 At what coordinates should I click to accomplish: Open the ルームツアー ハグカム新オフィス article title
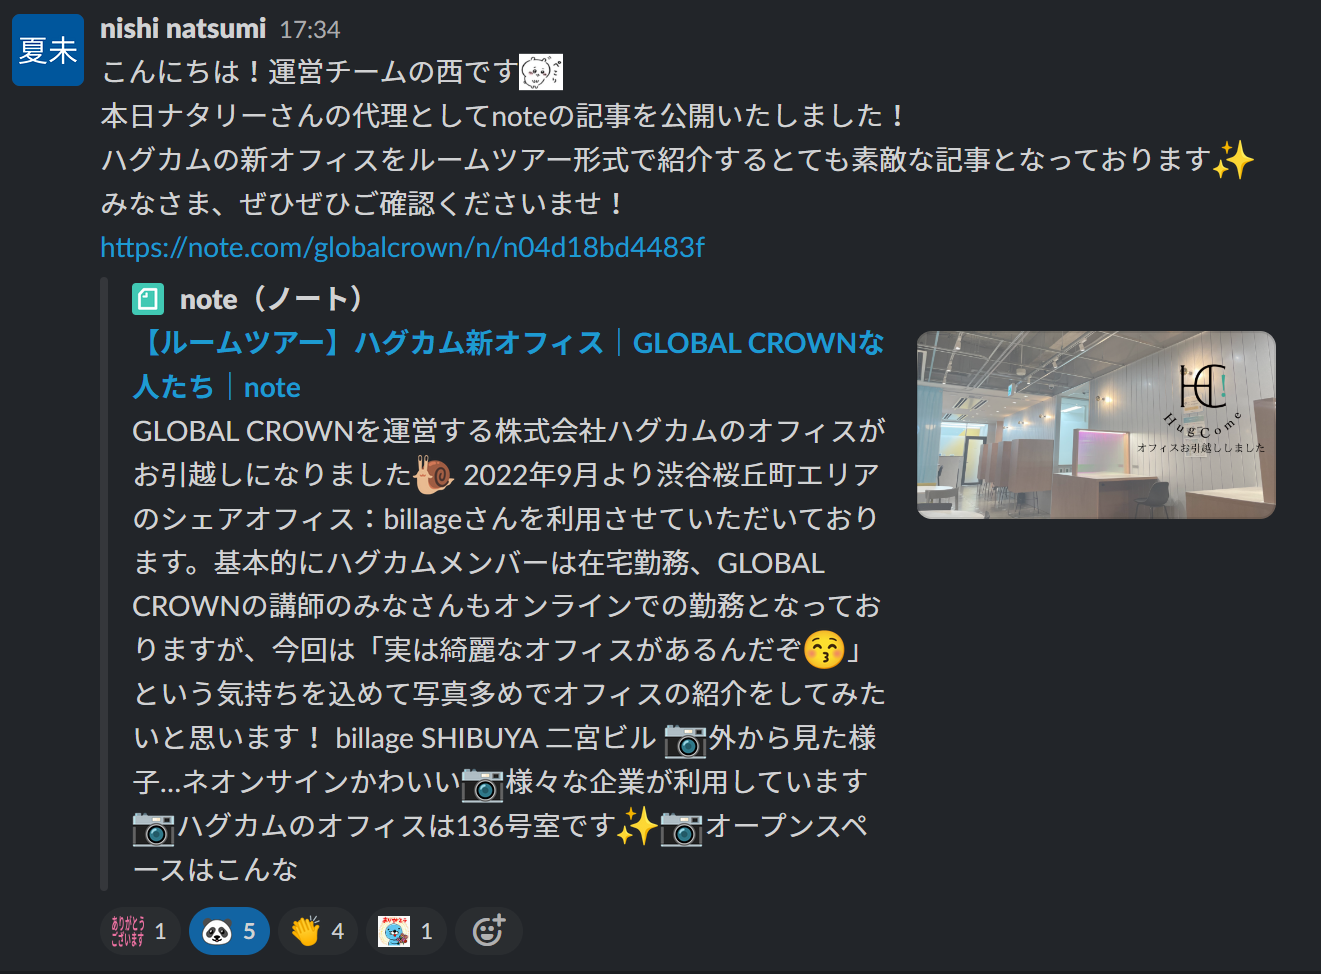tap(508, 365)
